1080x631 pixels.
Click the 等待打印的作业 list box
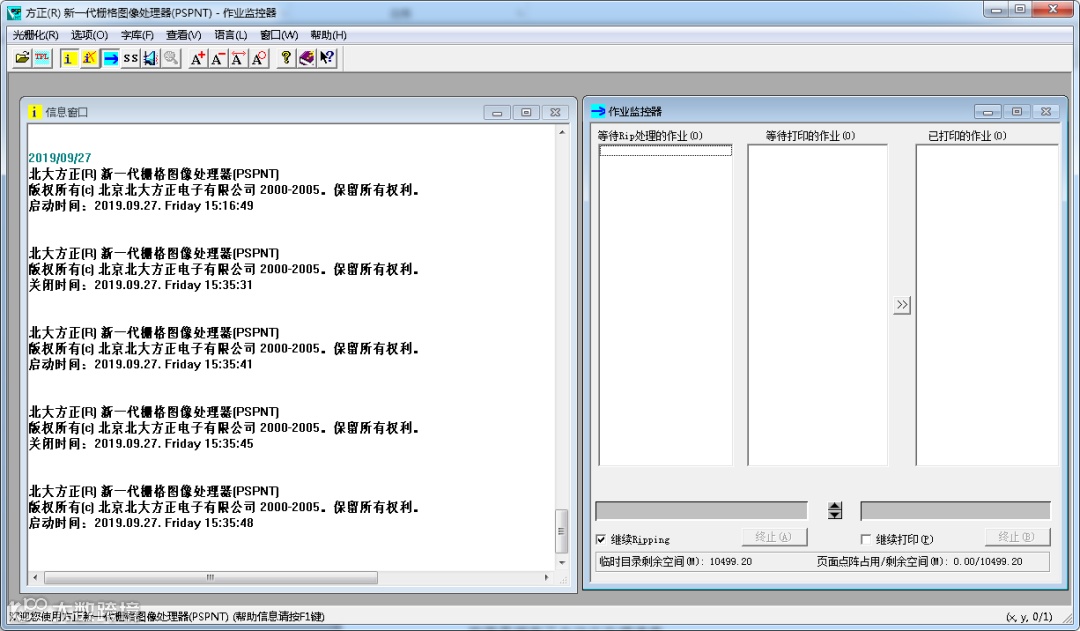tap(818, 304)
